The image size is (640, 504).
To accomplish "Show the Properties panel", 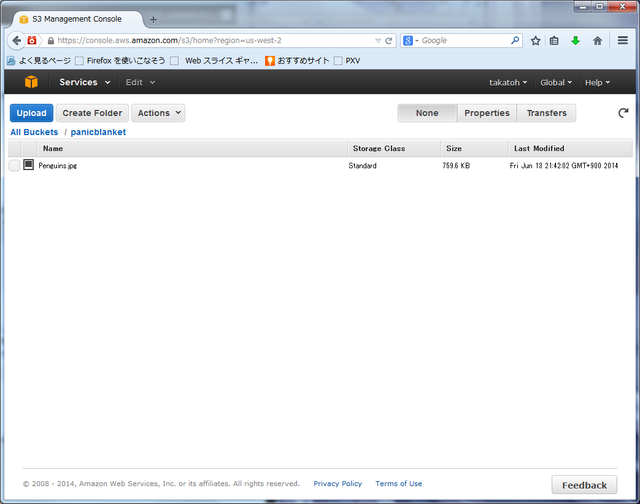I will tap(487, 113).
